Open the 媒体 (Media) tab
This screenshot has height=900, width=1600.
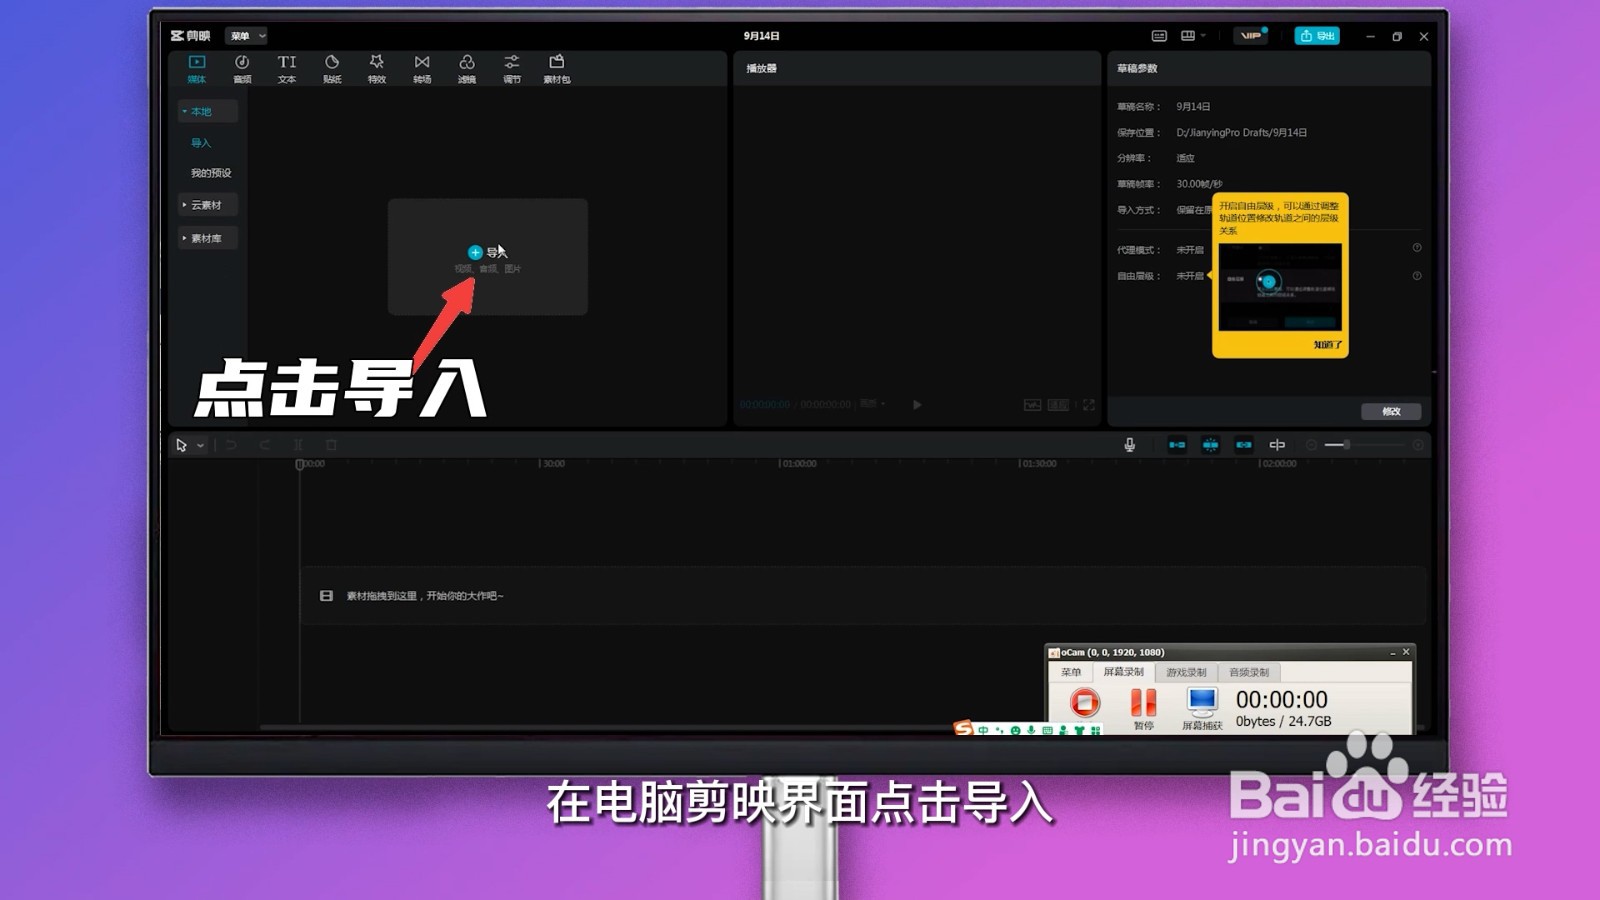(197, 68)
